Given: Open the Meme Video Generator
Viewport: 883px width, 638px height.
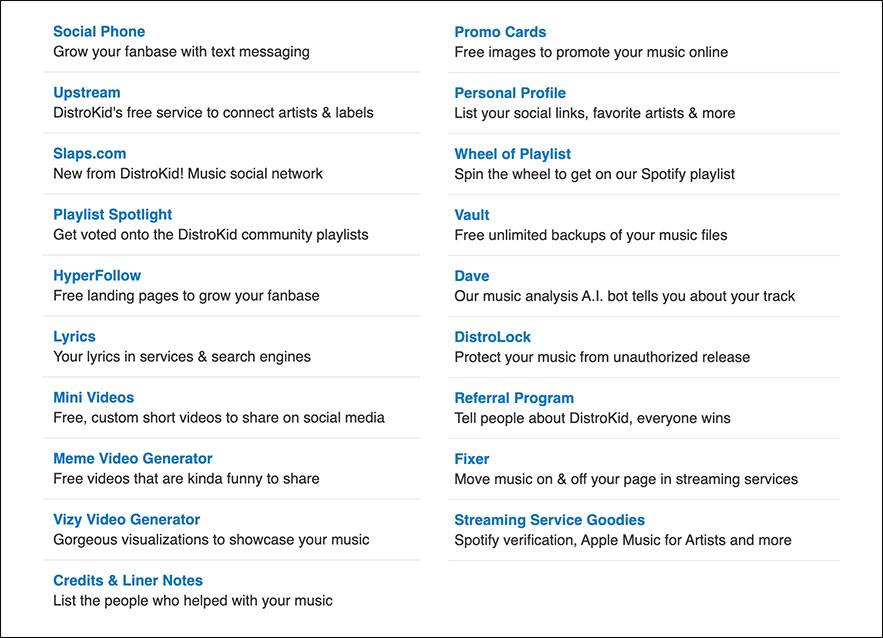Looking at the screenshot, I should click(x=132, y=458).
